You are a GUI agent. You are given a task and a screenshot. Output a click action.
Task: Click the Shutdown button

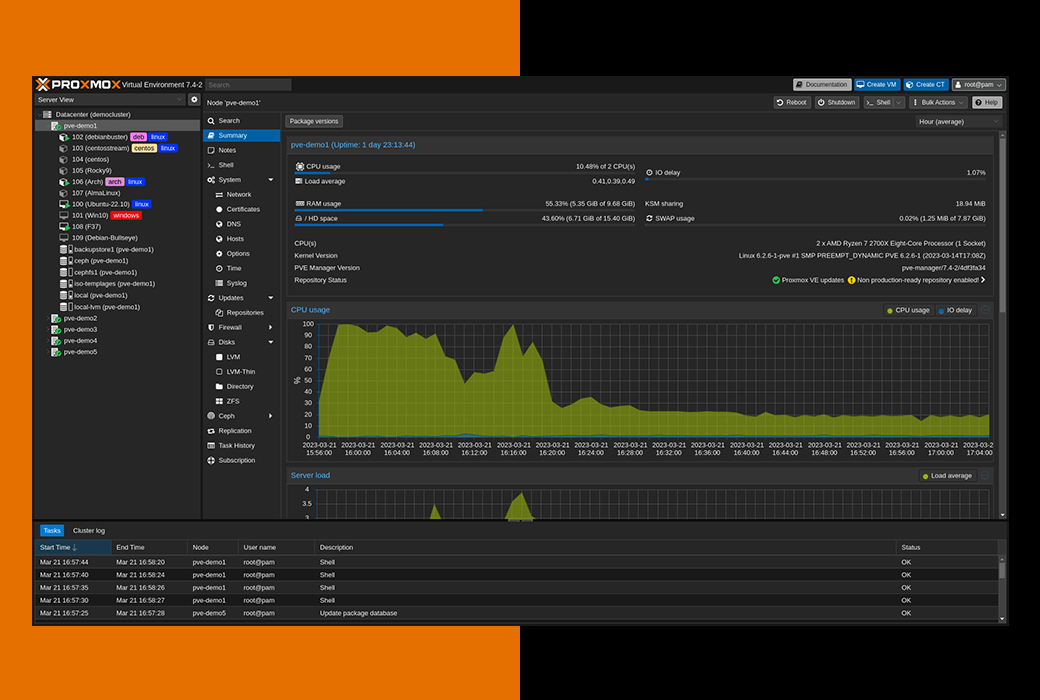(836, 102)
